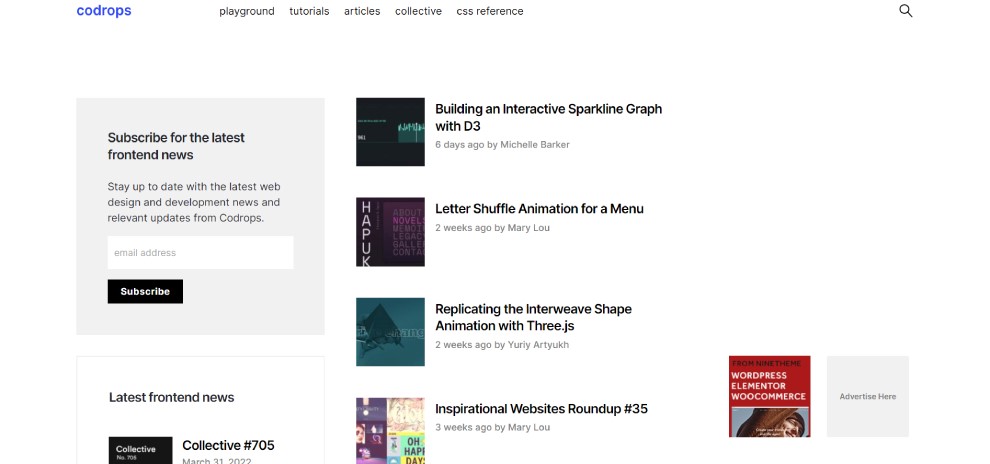Open the Inspirational Websites Roundup thumbnail
The width and height of the screenshot is (990, 464).
390,430
